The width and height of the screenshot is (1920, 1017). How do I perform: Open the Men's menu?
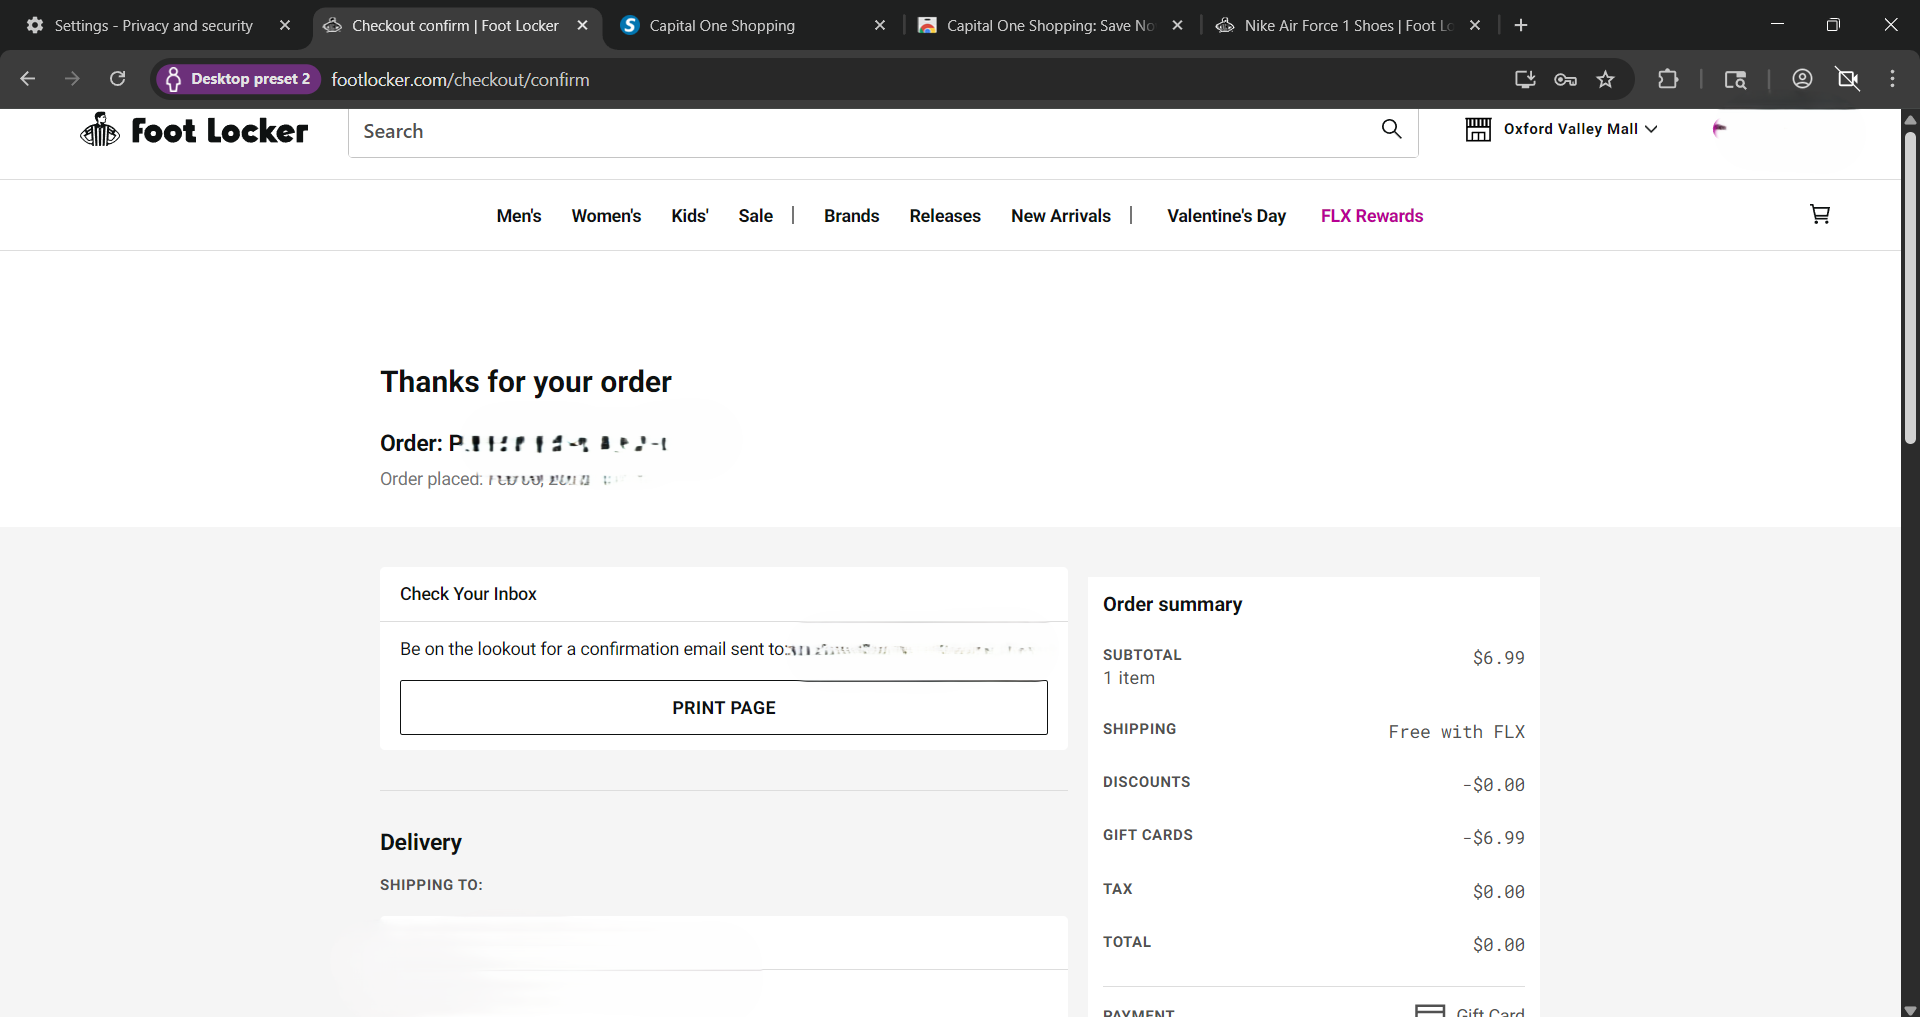click(x=519, y=216)
